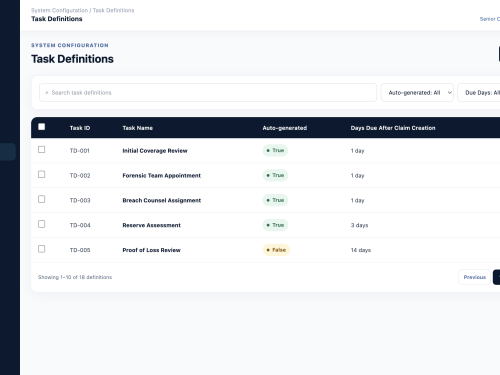Viewport: 500px width, 375px height.
Task: Sort by the Task ID column header
Action: (x=80, y=128)
